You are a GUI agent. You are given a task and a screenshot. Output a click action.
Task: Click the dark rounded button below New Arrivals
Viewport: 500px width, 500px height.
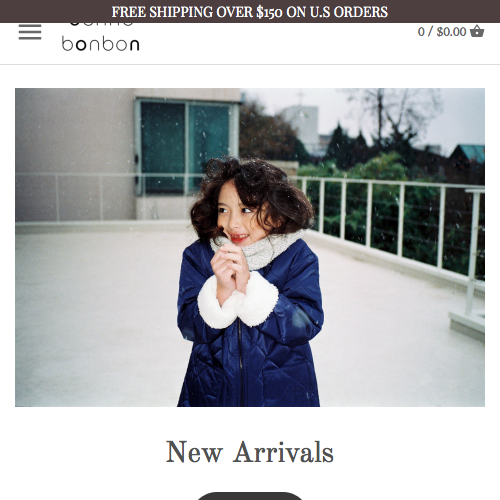point(250,496)
